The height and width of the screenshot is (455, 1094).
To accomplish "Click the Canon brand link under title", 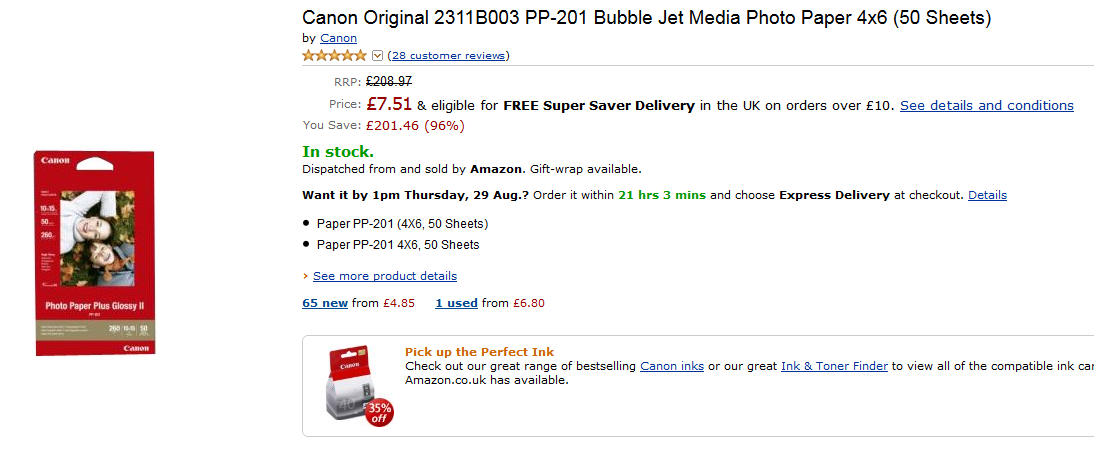I will pos(338,38).
